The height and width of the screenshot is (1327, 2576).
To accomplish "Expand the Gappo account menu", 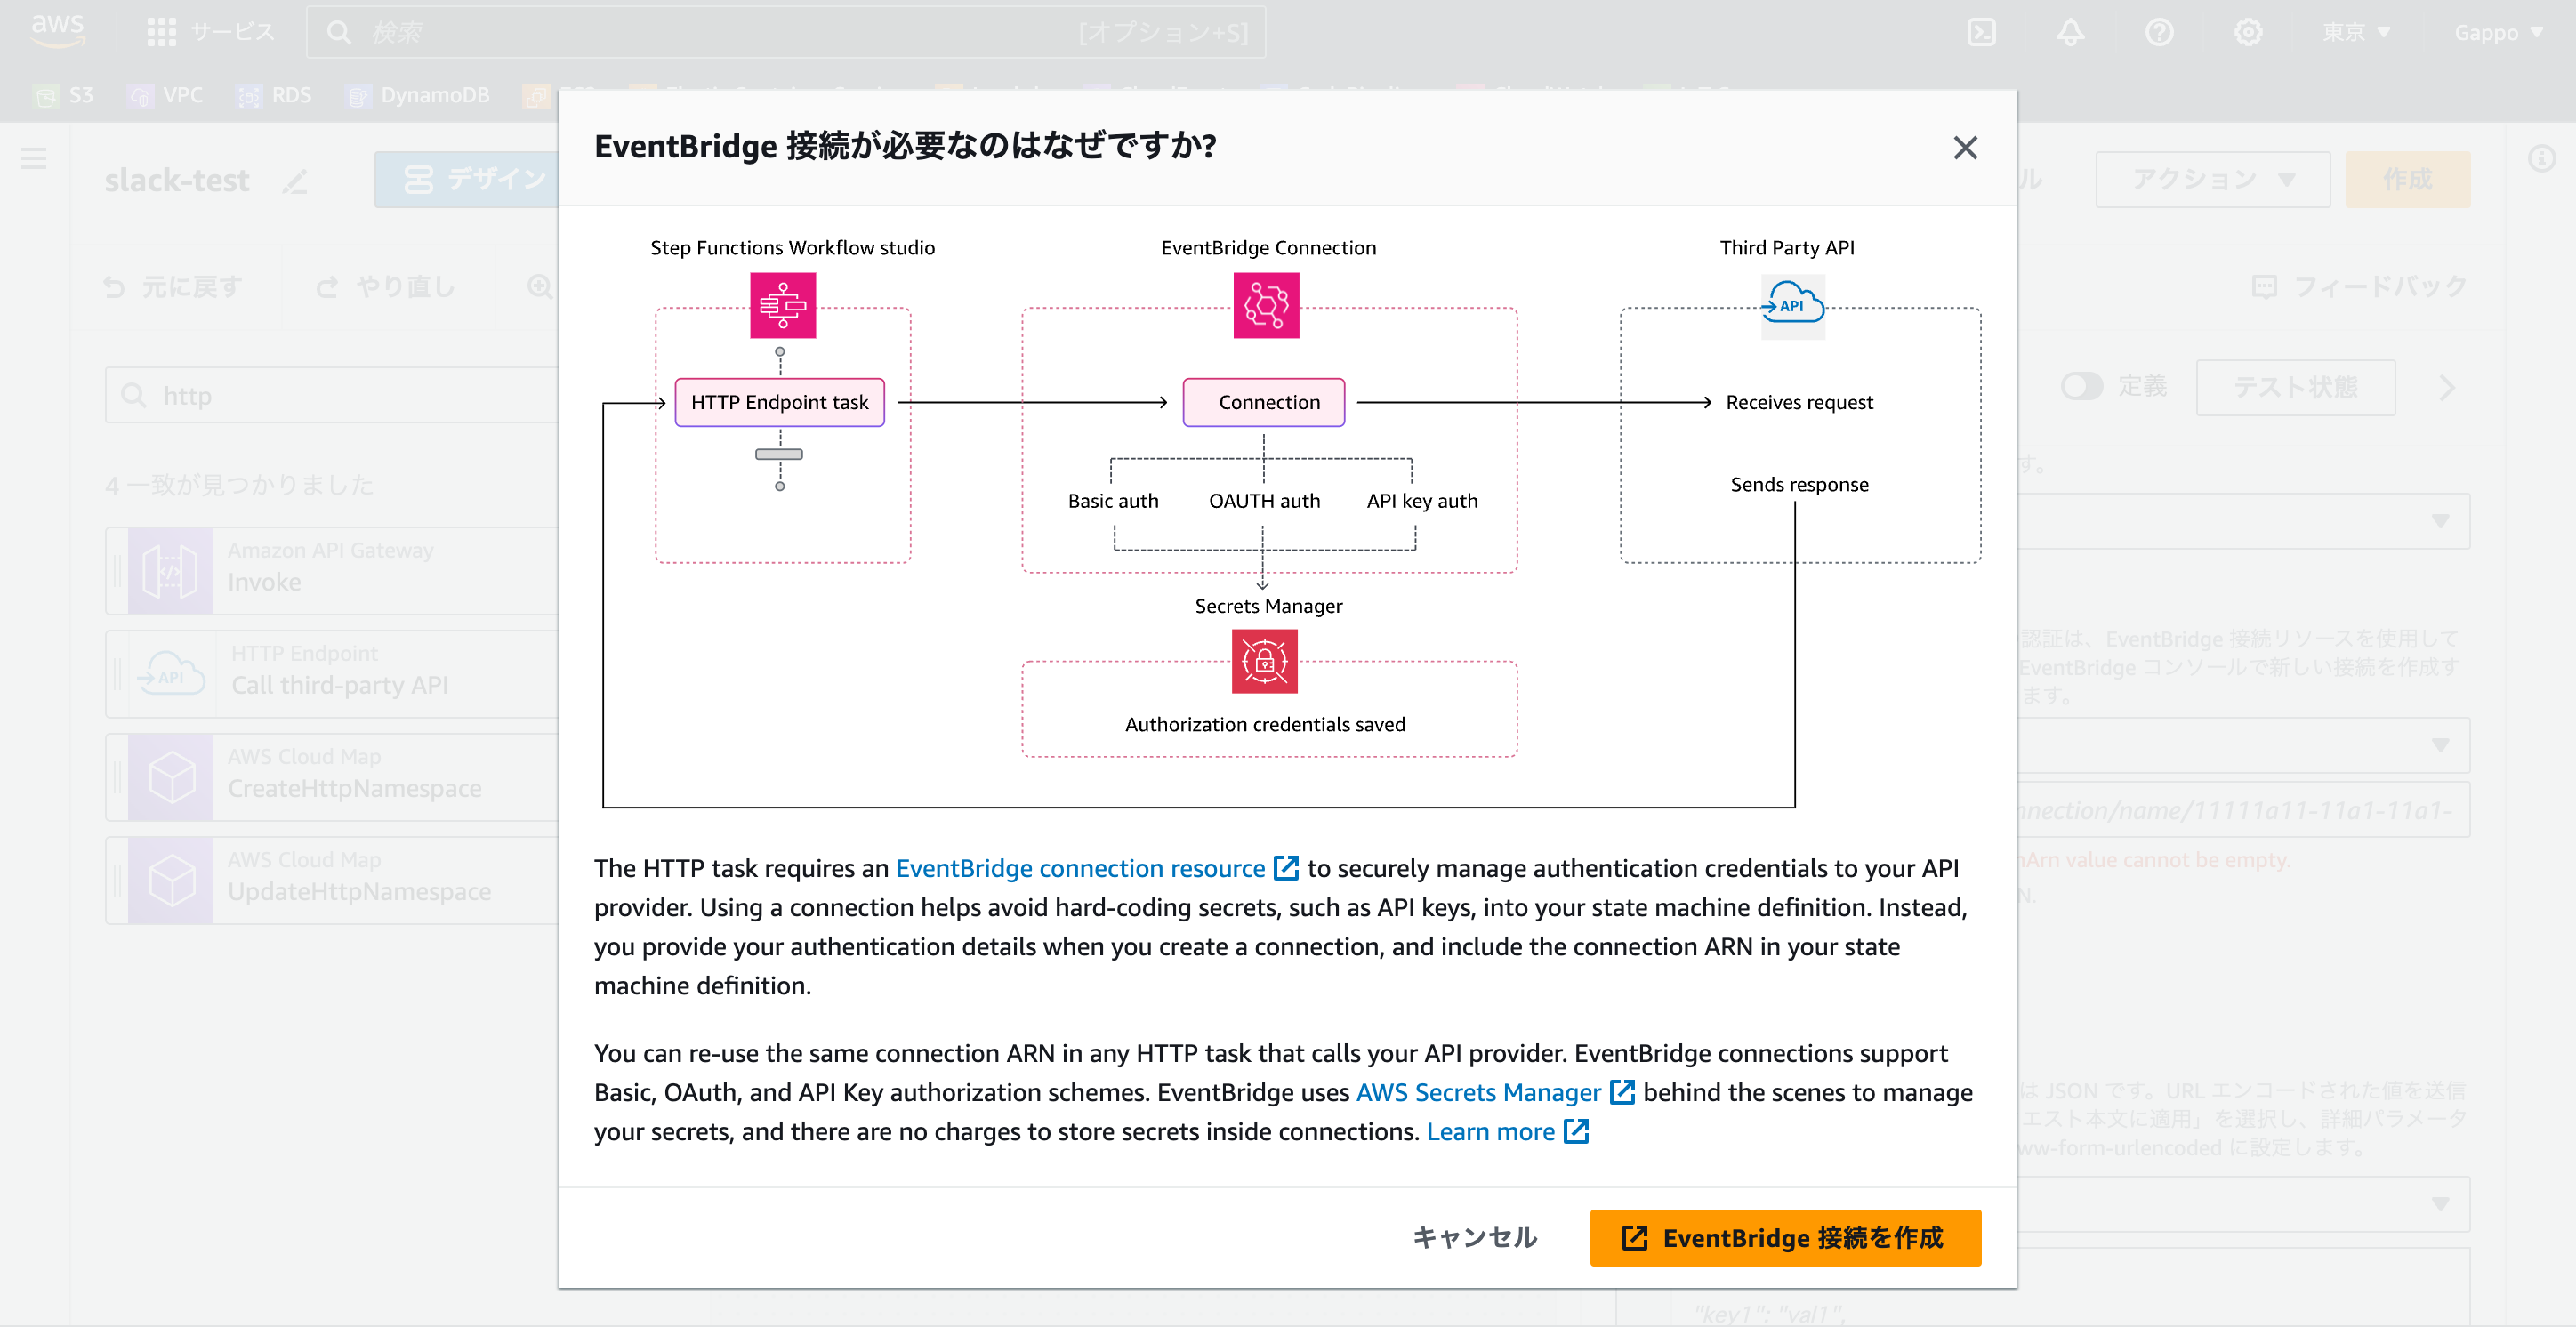I will [x=2497, y=32].
